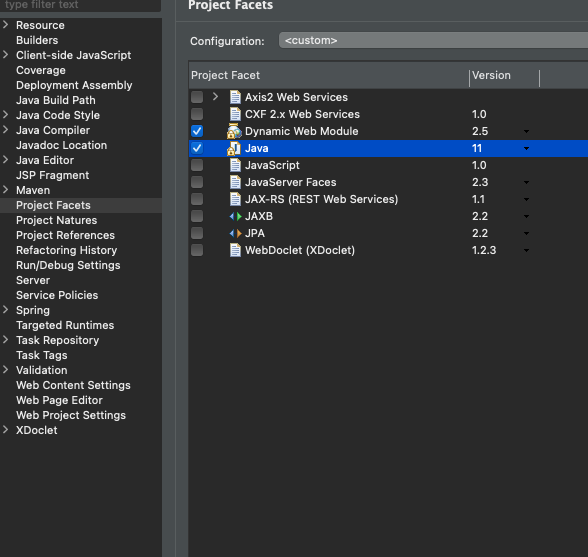Open Web Content Settings page
The height and width of the screenshot is (557, 588).
[x=74, y=385]
